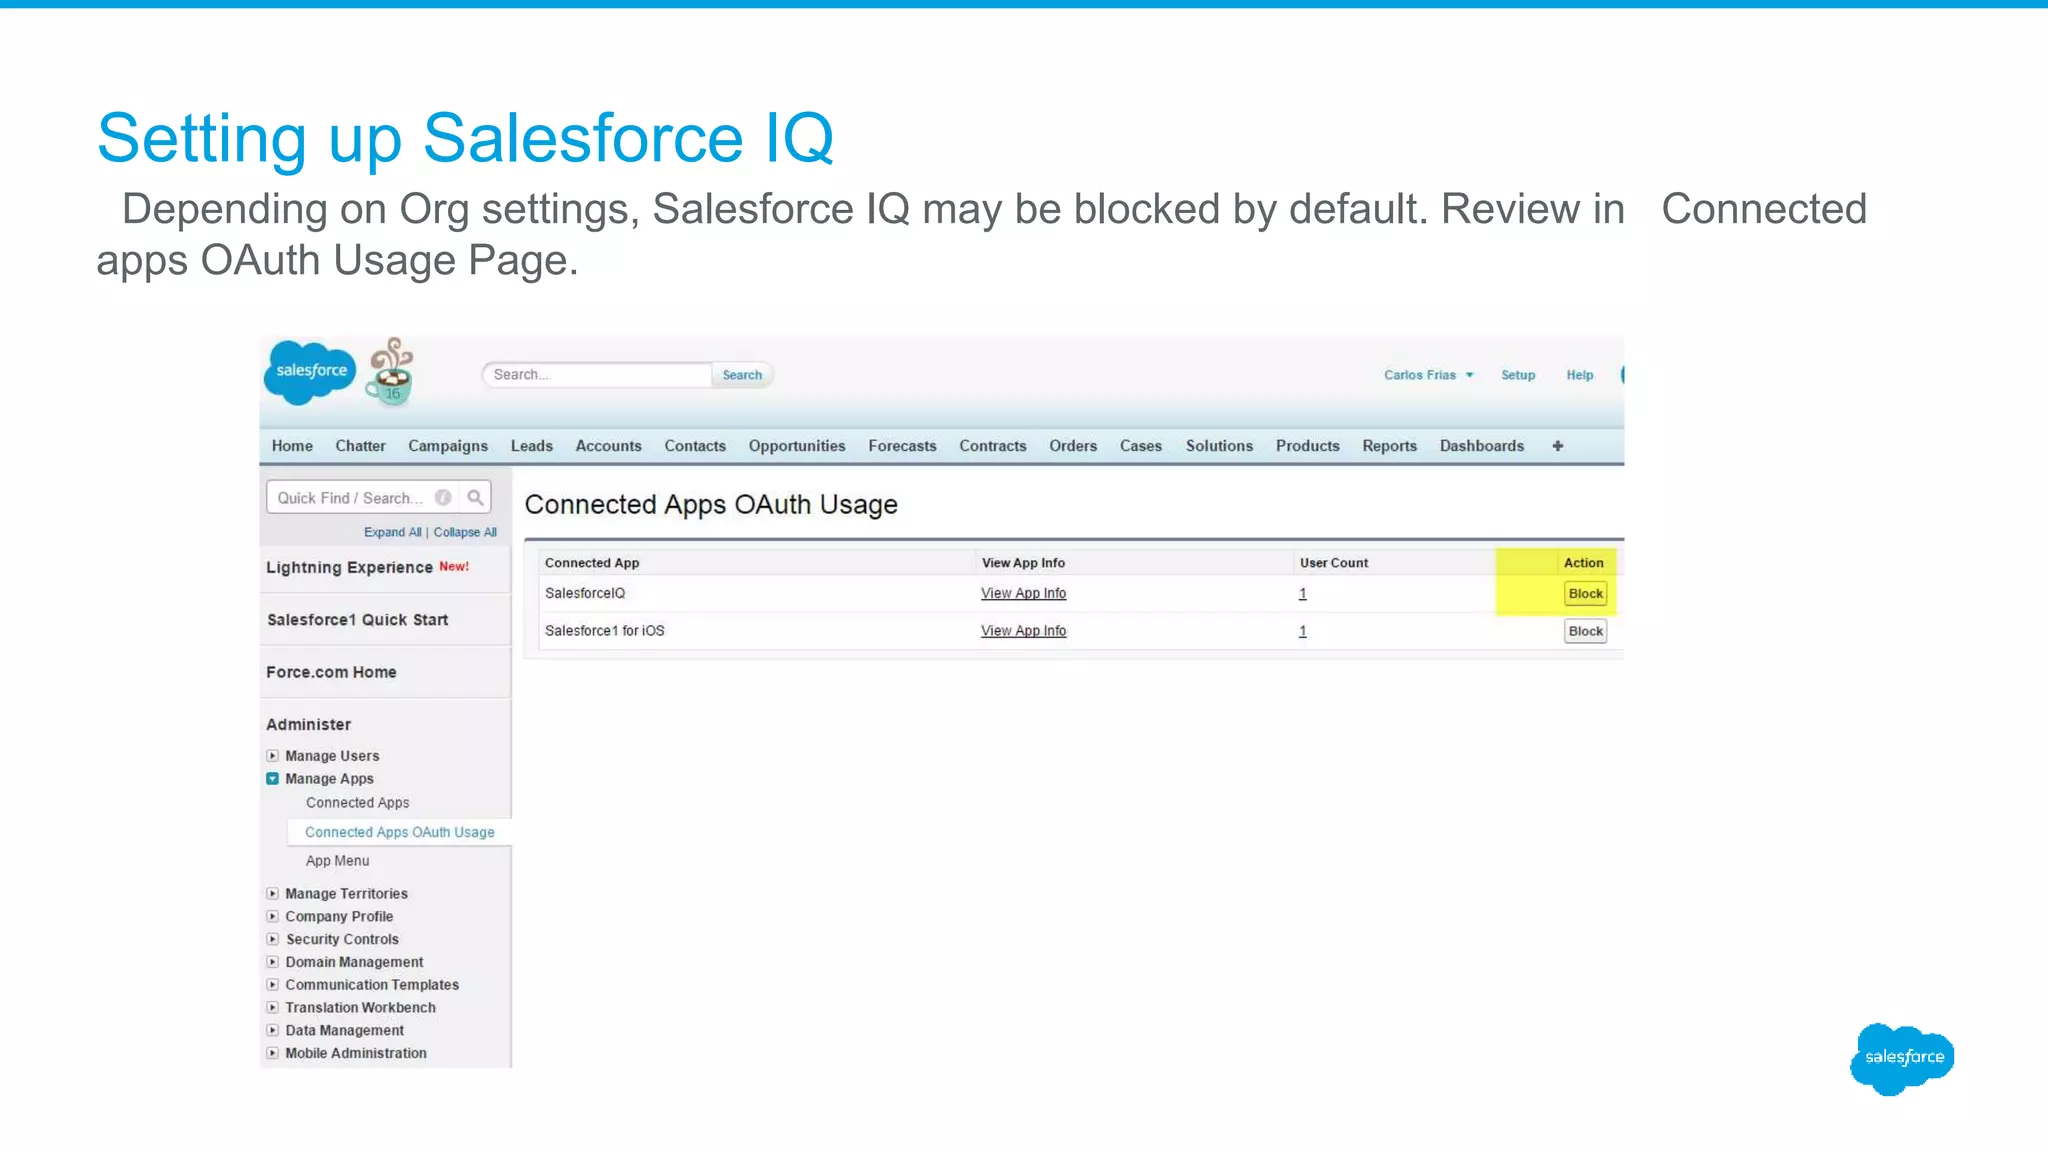2048x1152 pixels.
Task: Block the SalesforceIQ connected app
Action: (1585, 594)
